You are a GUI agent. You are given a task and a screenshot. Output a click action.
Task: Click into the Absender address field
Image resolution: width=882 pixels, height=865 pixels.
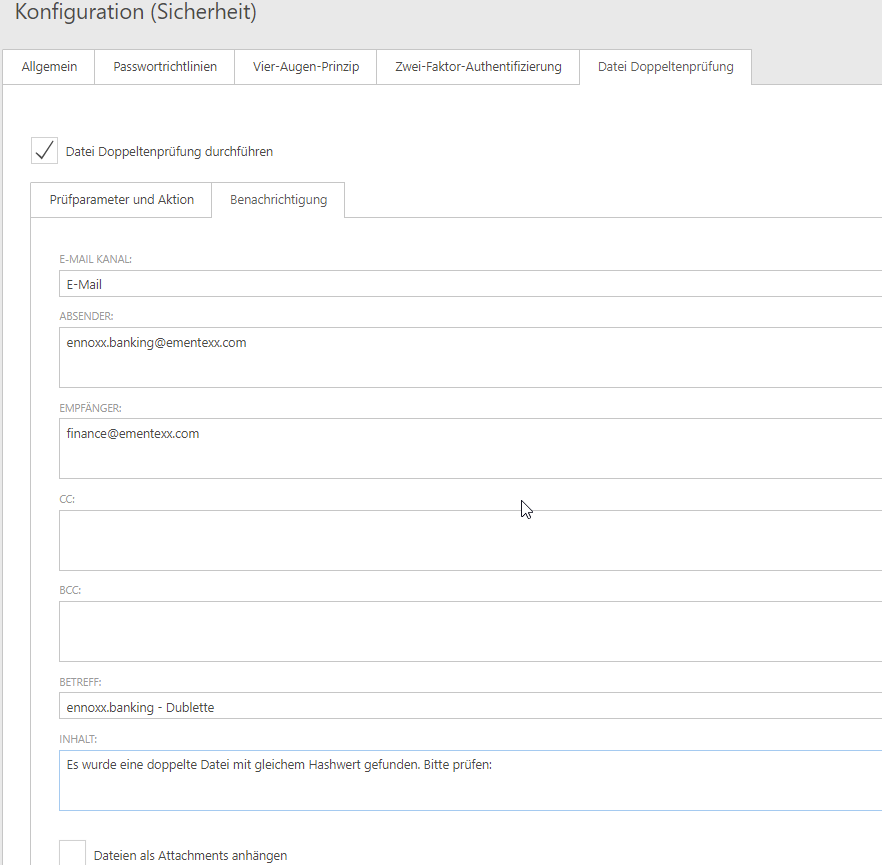tap(470, 357)
